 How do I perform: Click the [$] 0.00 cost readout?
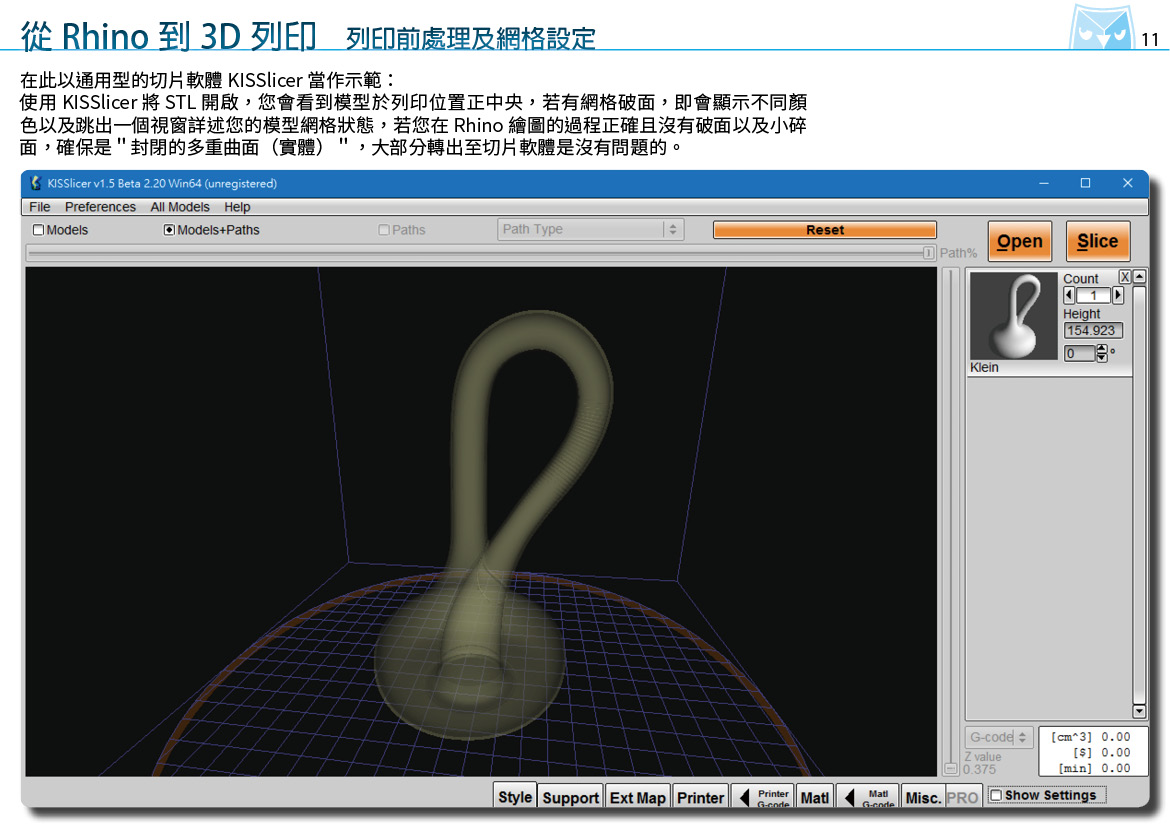point(1101,752)
